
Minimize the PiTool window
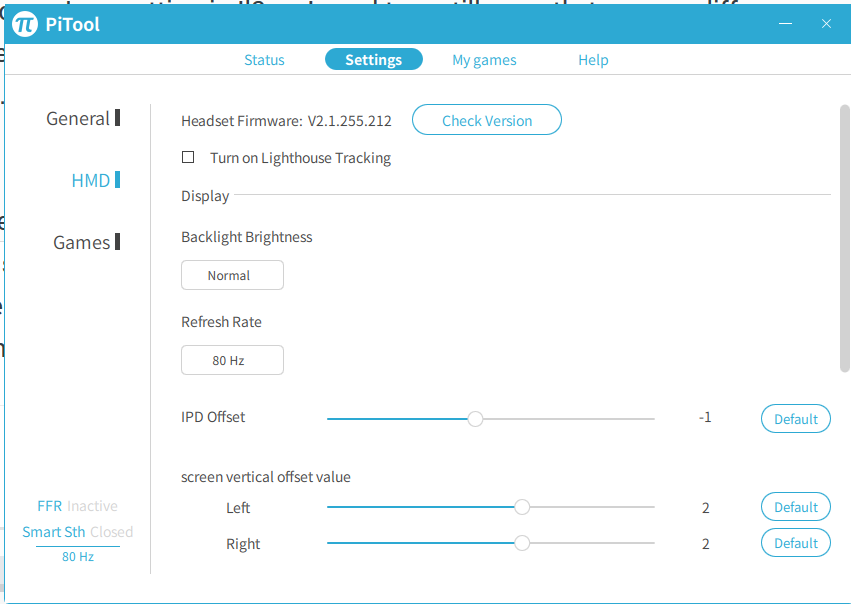(787, 23)
